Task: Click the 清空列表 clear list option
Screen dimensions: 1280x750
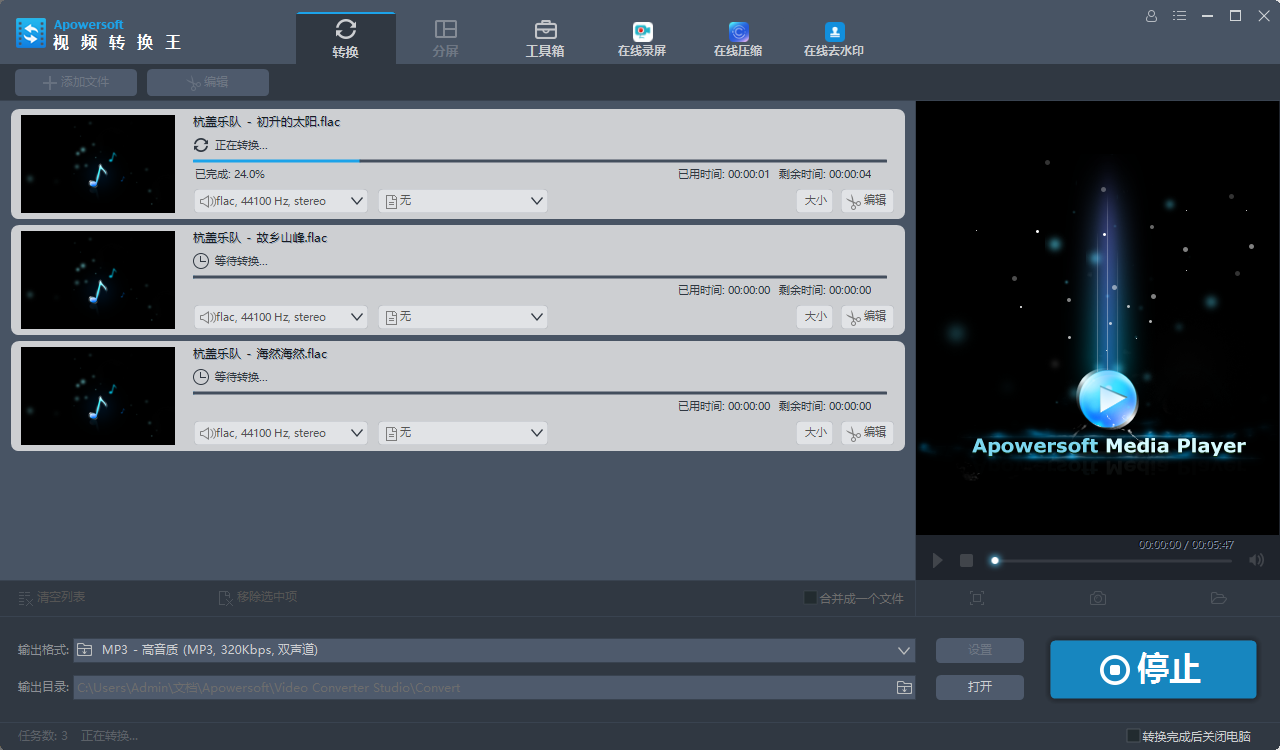Action: click(x=52, y=598)
